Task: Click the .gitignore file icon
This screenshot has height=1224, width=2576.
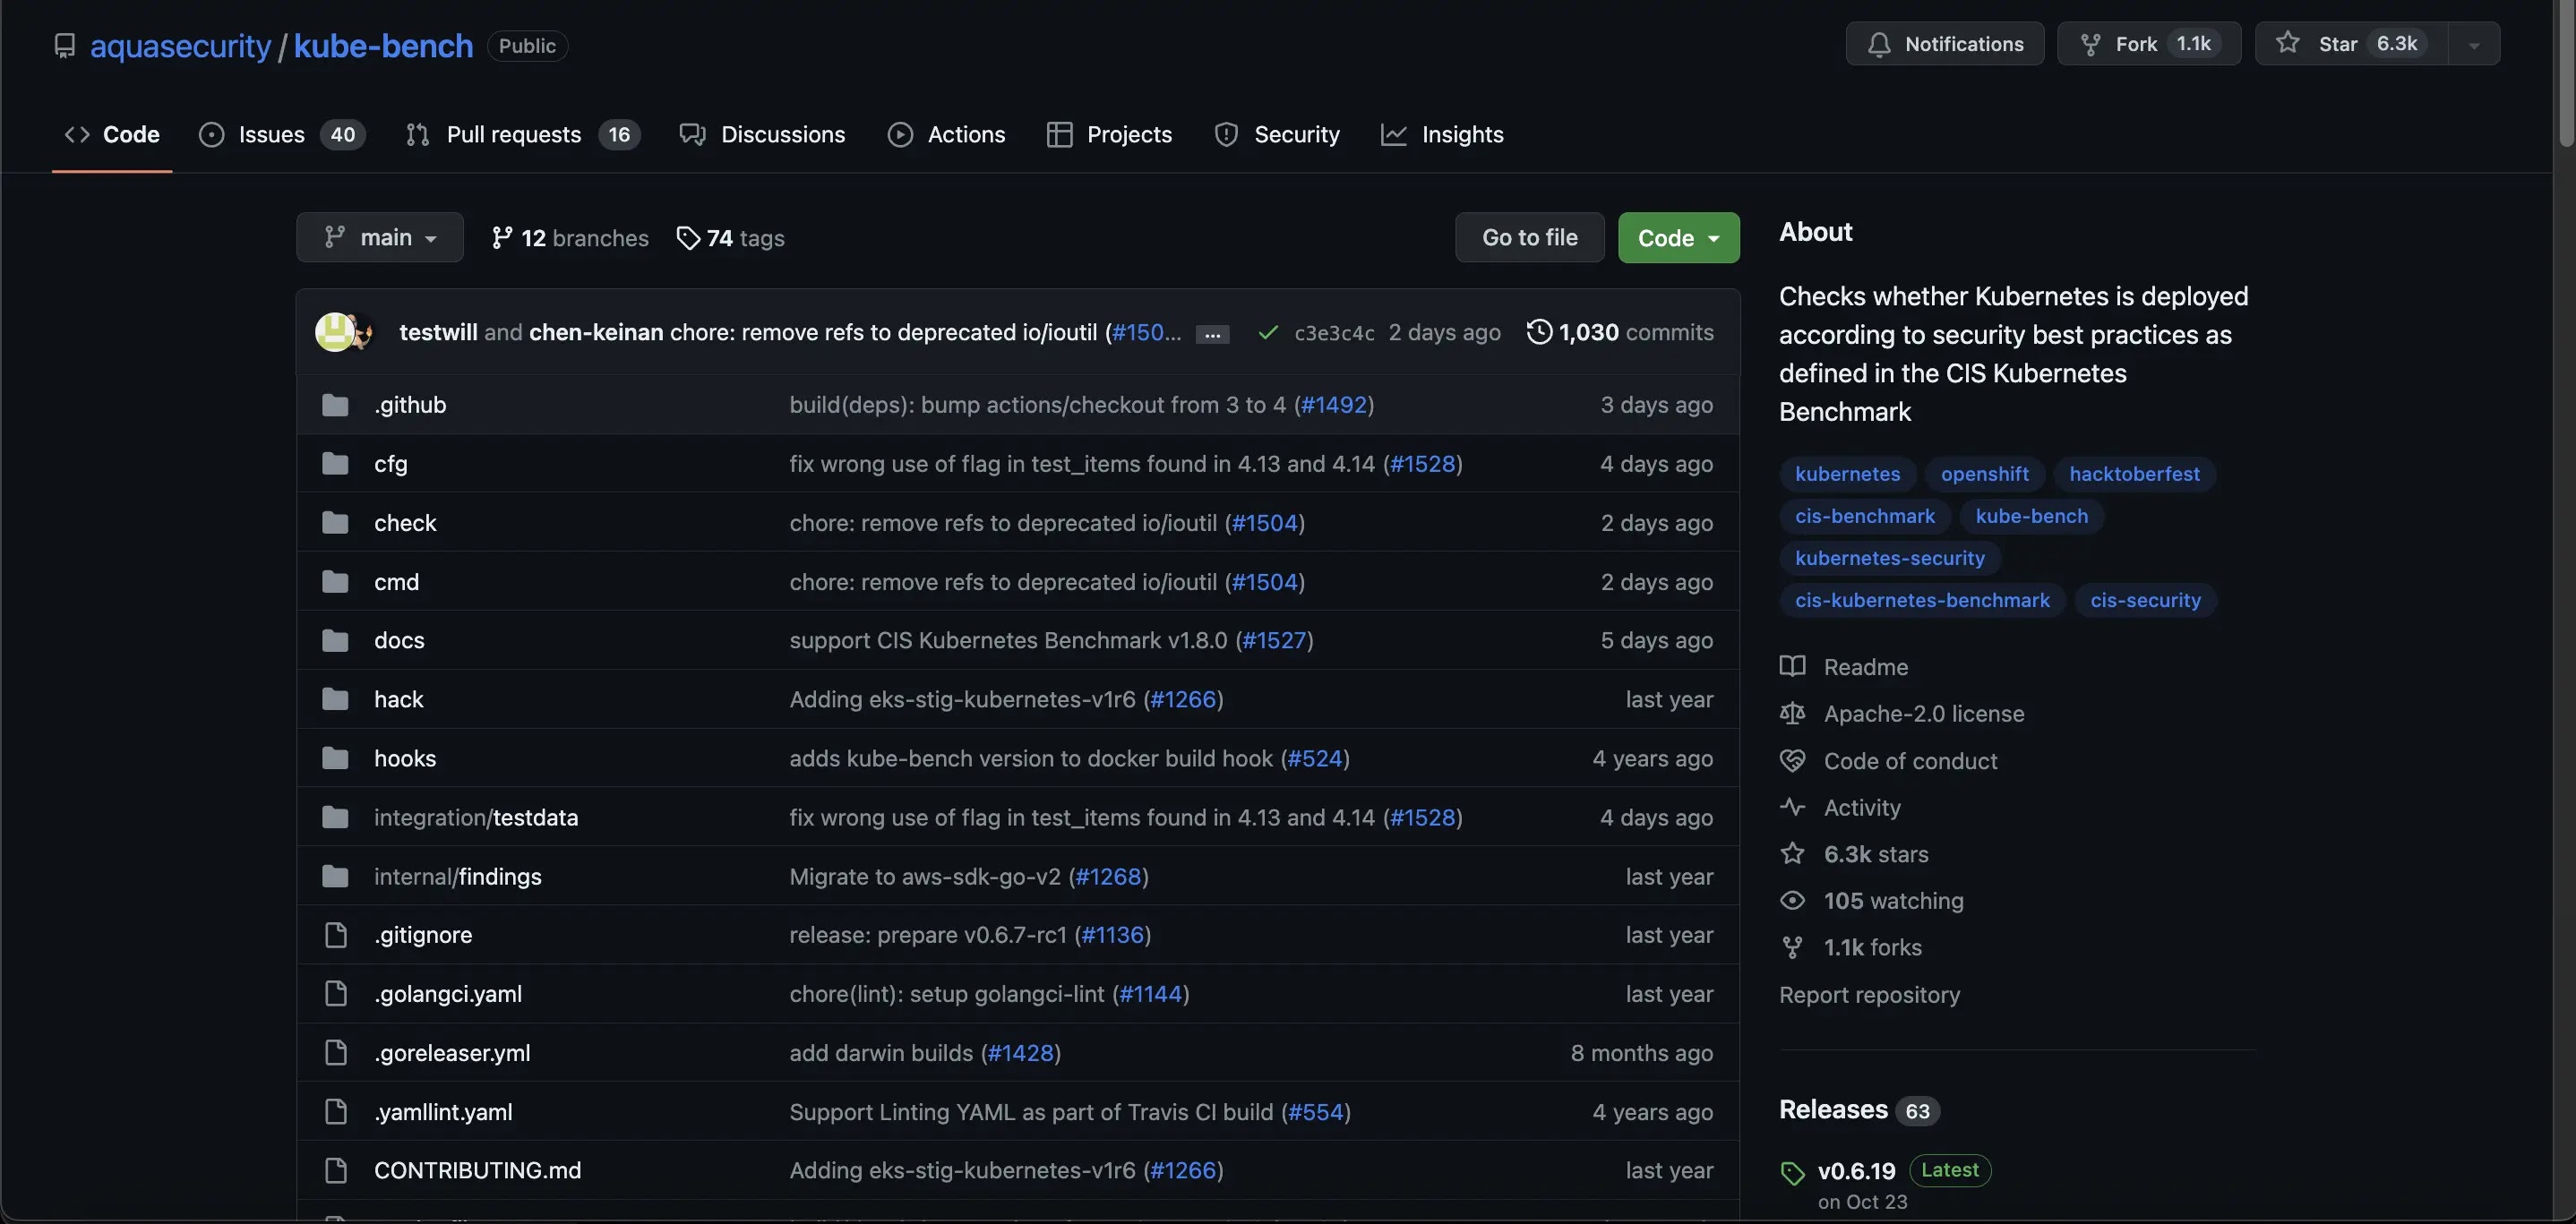Action: (x=335, y=935)
